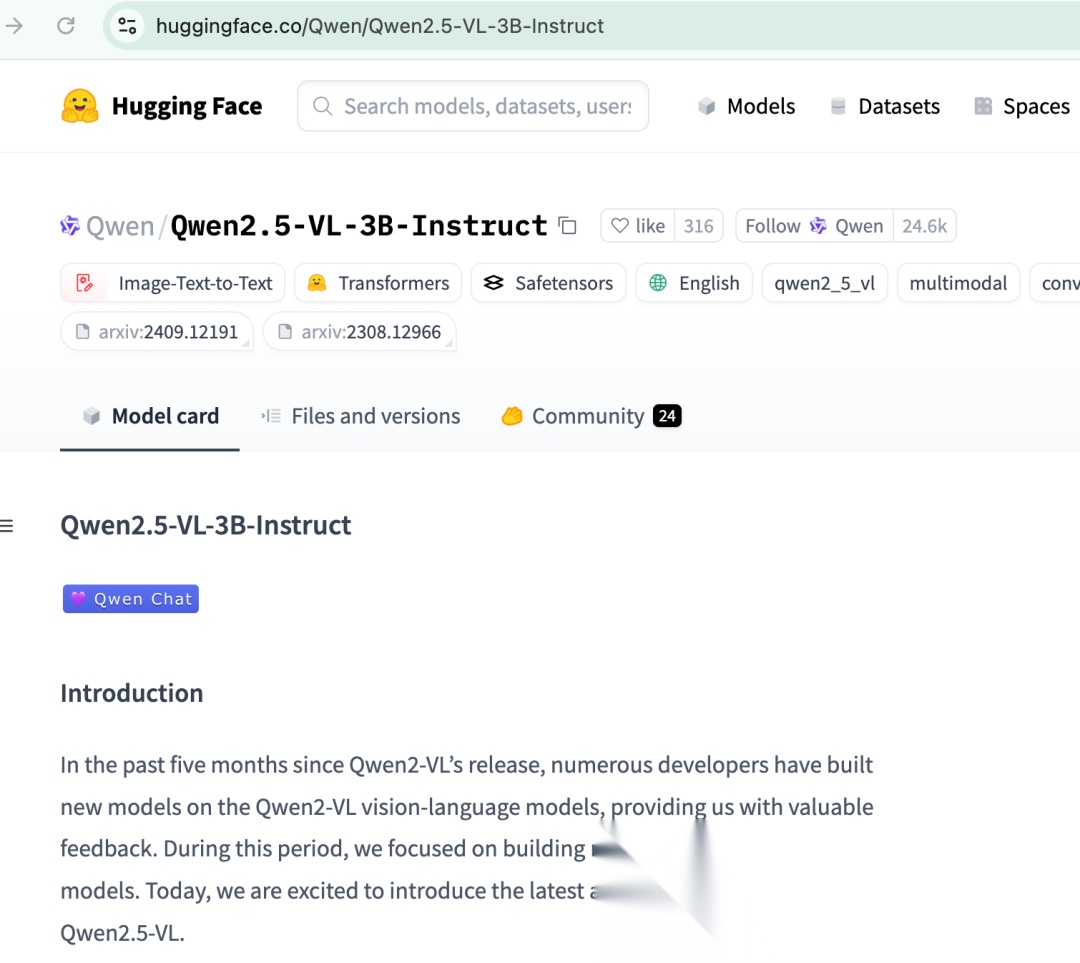Switch to the Model card tab
This screenshot has width=1080, height=963.
pyautogui.click(x=150, y=416)
